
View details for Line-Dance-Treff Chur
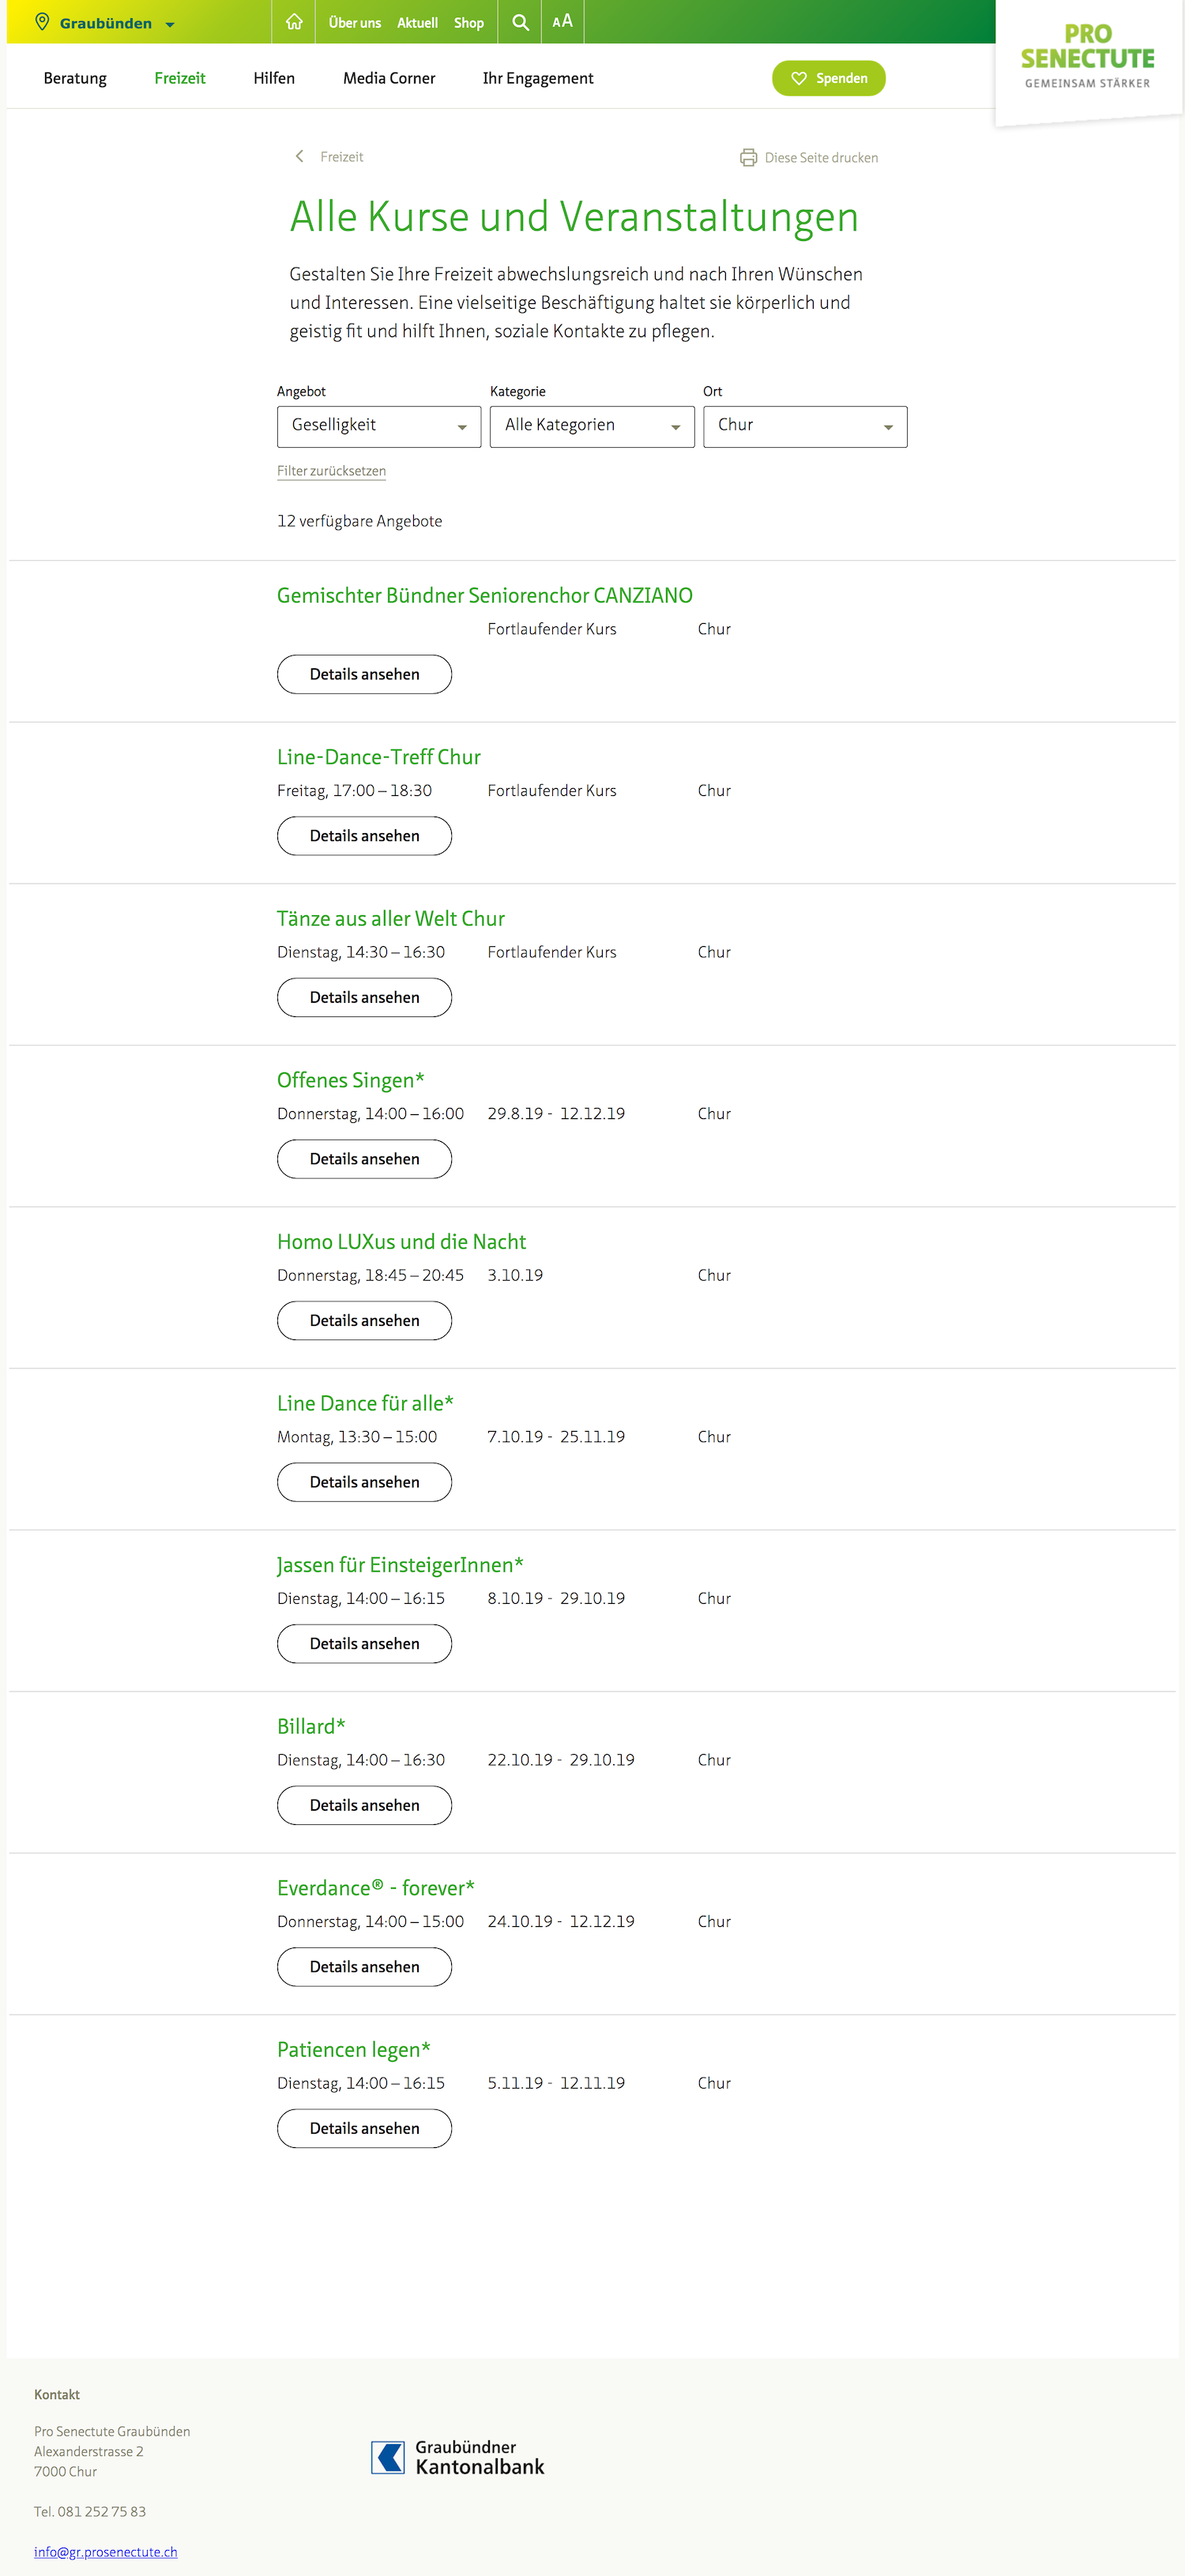364,836
